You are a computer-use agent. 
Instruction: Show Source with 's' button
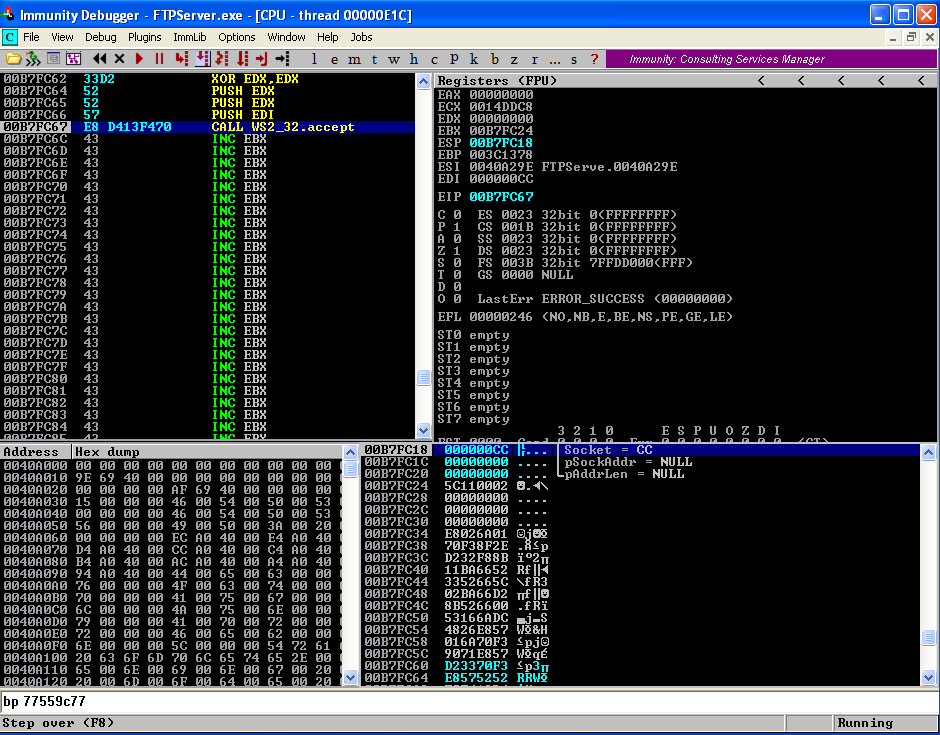click(574, 59)
